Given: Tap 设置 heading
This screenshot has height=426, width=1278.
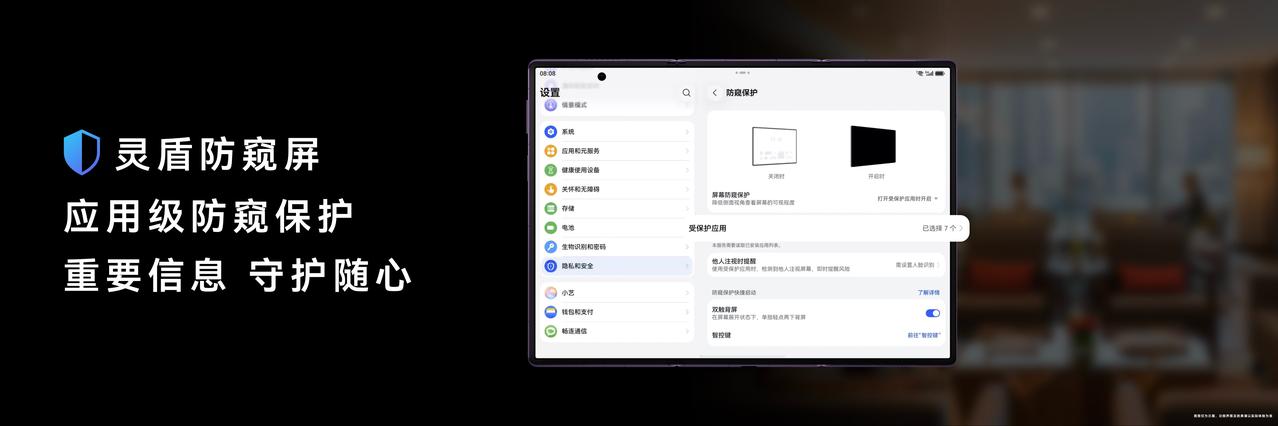Looking at the screenshot, I should coord(550,92).
